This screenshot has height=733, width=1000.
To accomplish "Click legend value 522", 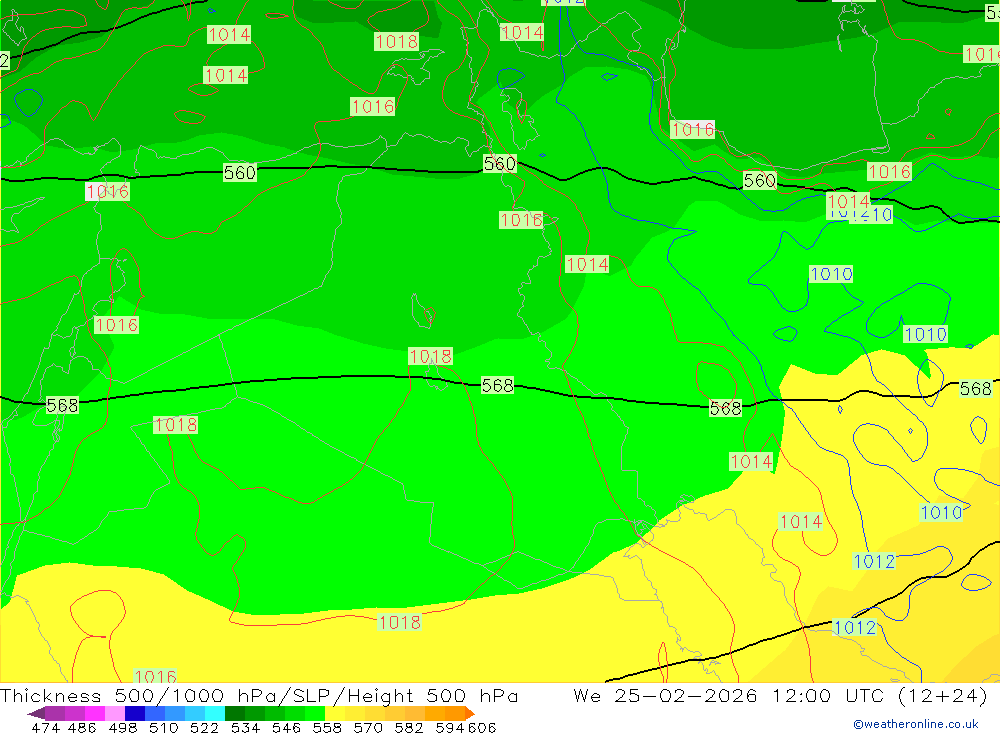I will tap(204, 728).
